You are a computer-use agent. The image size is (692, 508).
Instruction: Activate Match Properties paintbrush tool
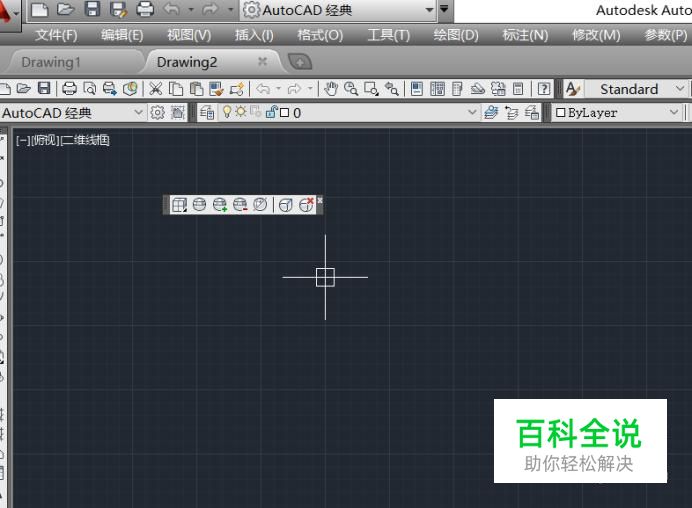pyautogui.click(x=216, y=89)
